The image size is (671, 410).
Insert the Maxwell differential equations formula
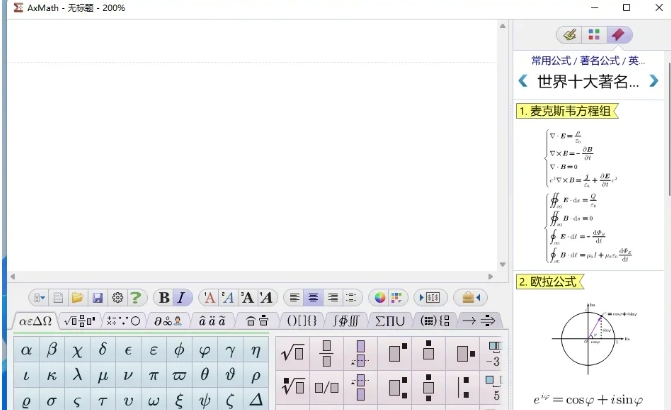pos(581,158)
